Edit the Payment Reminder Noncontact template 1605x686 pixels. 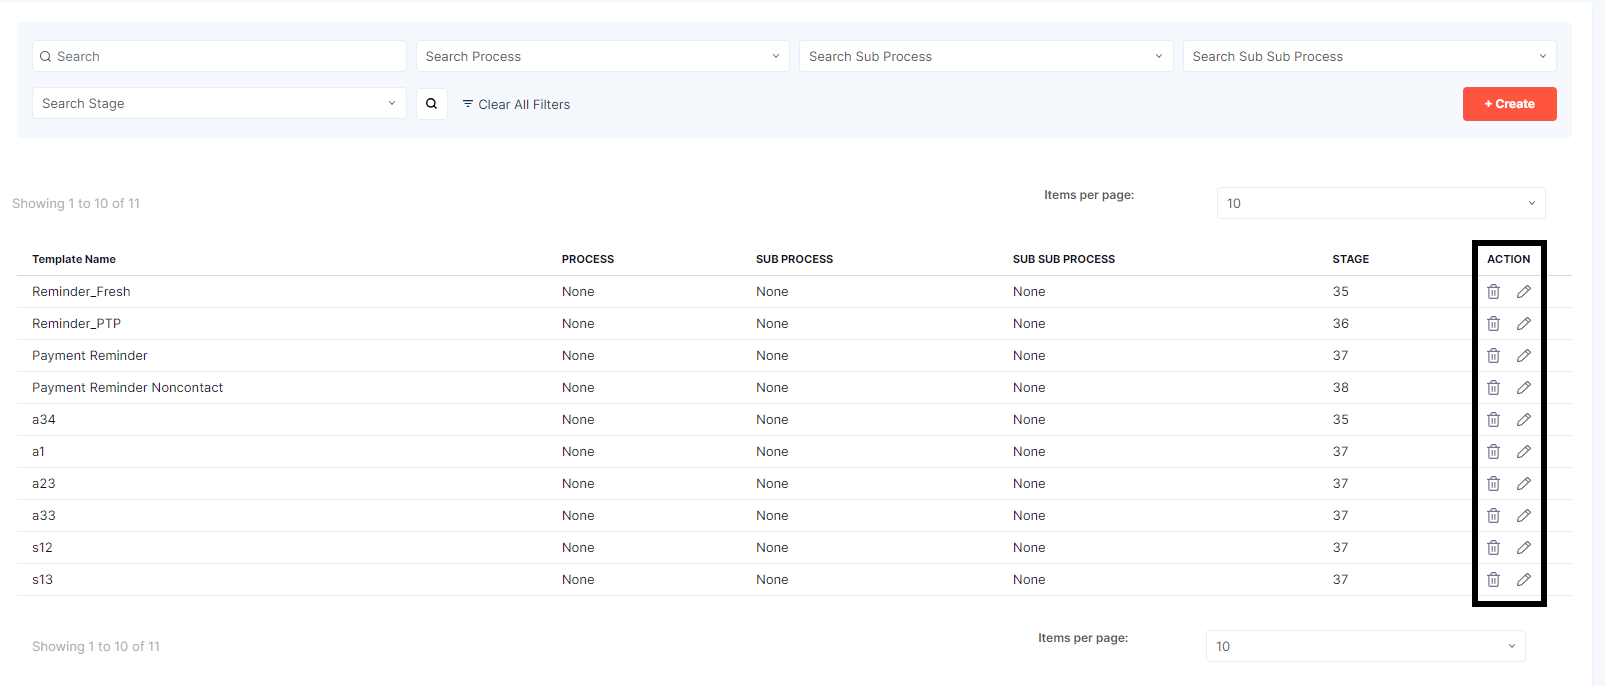coord(1524,388)
